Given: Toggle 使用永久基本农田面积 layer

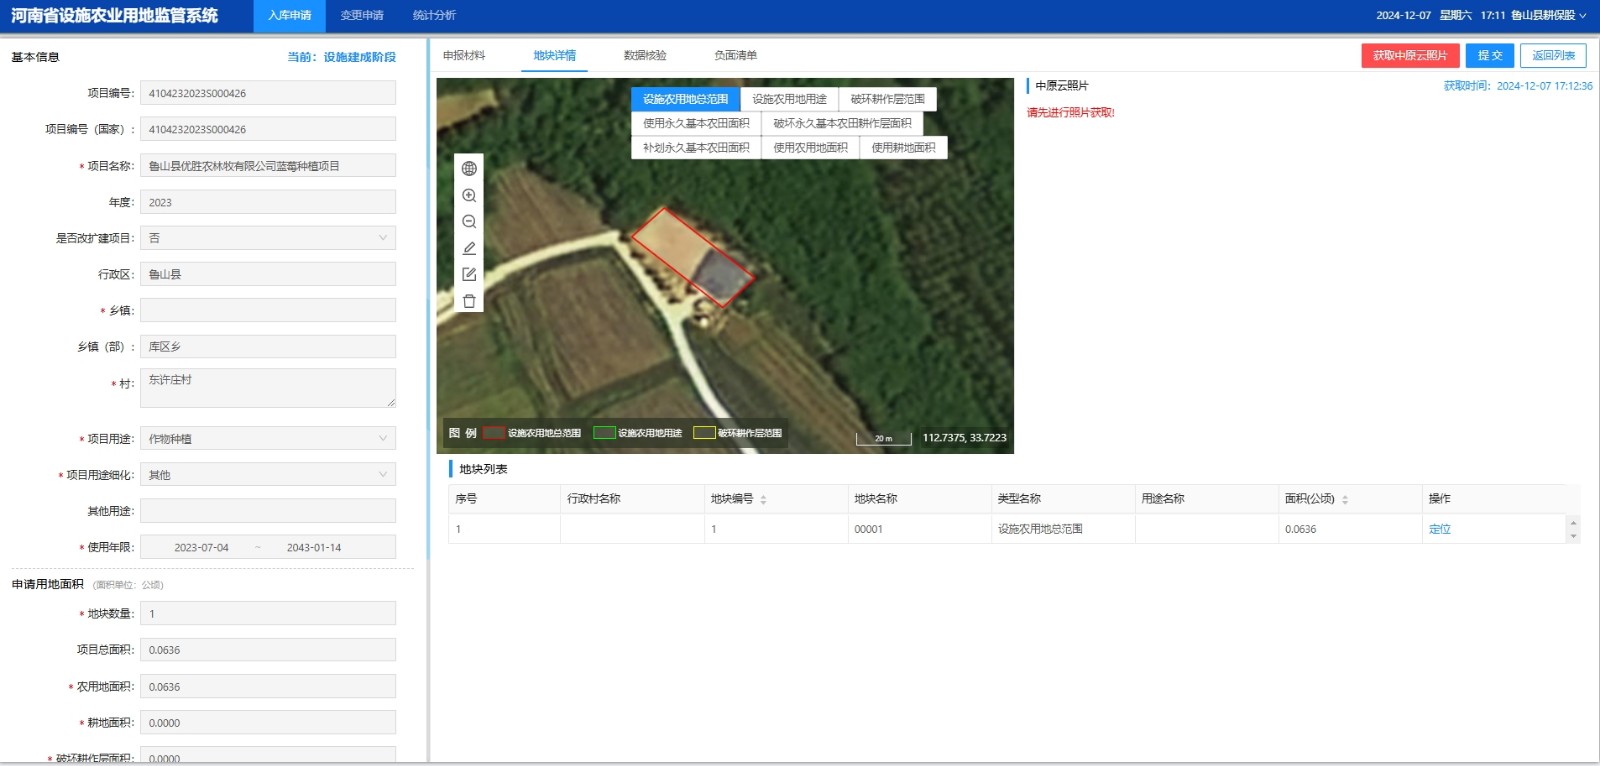Looking at the screenshot, I should coord(696,123).
